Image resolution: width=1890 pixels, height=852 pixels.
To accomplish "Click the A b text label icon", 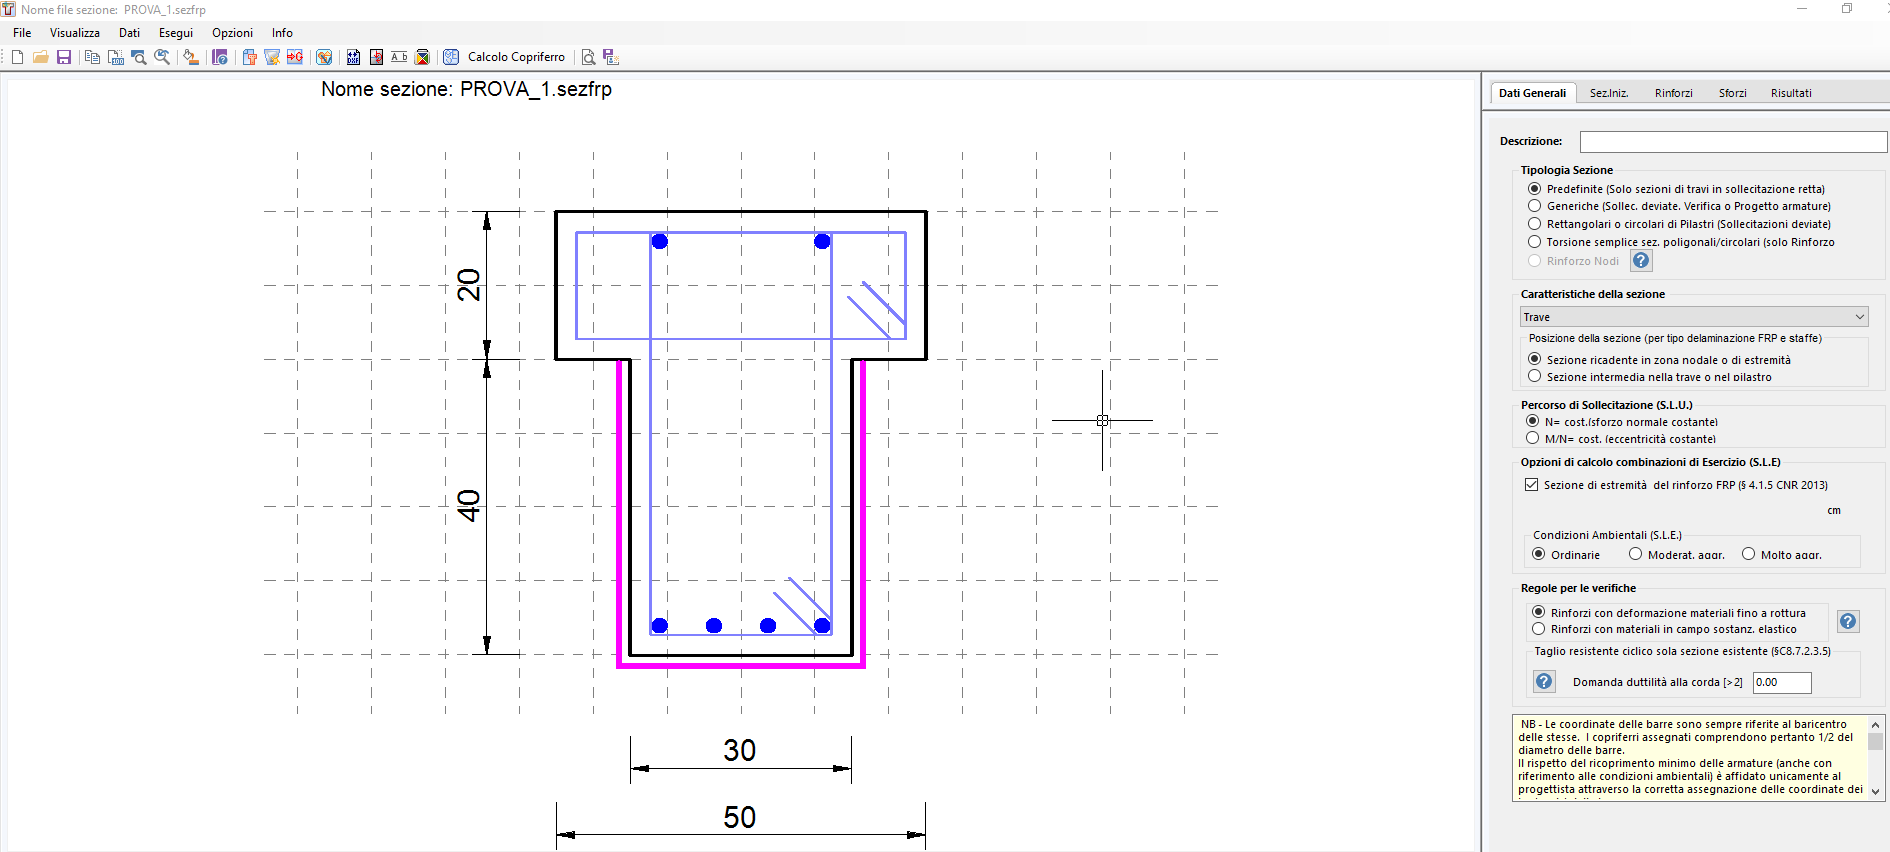I will coord(399,57).
